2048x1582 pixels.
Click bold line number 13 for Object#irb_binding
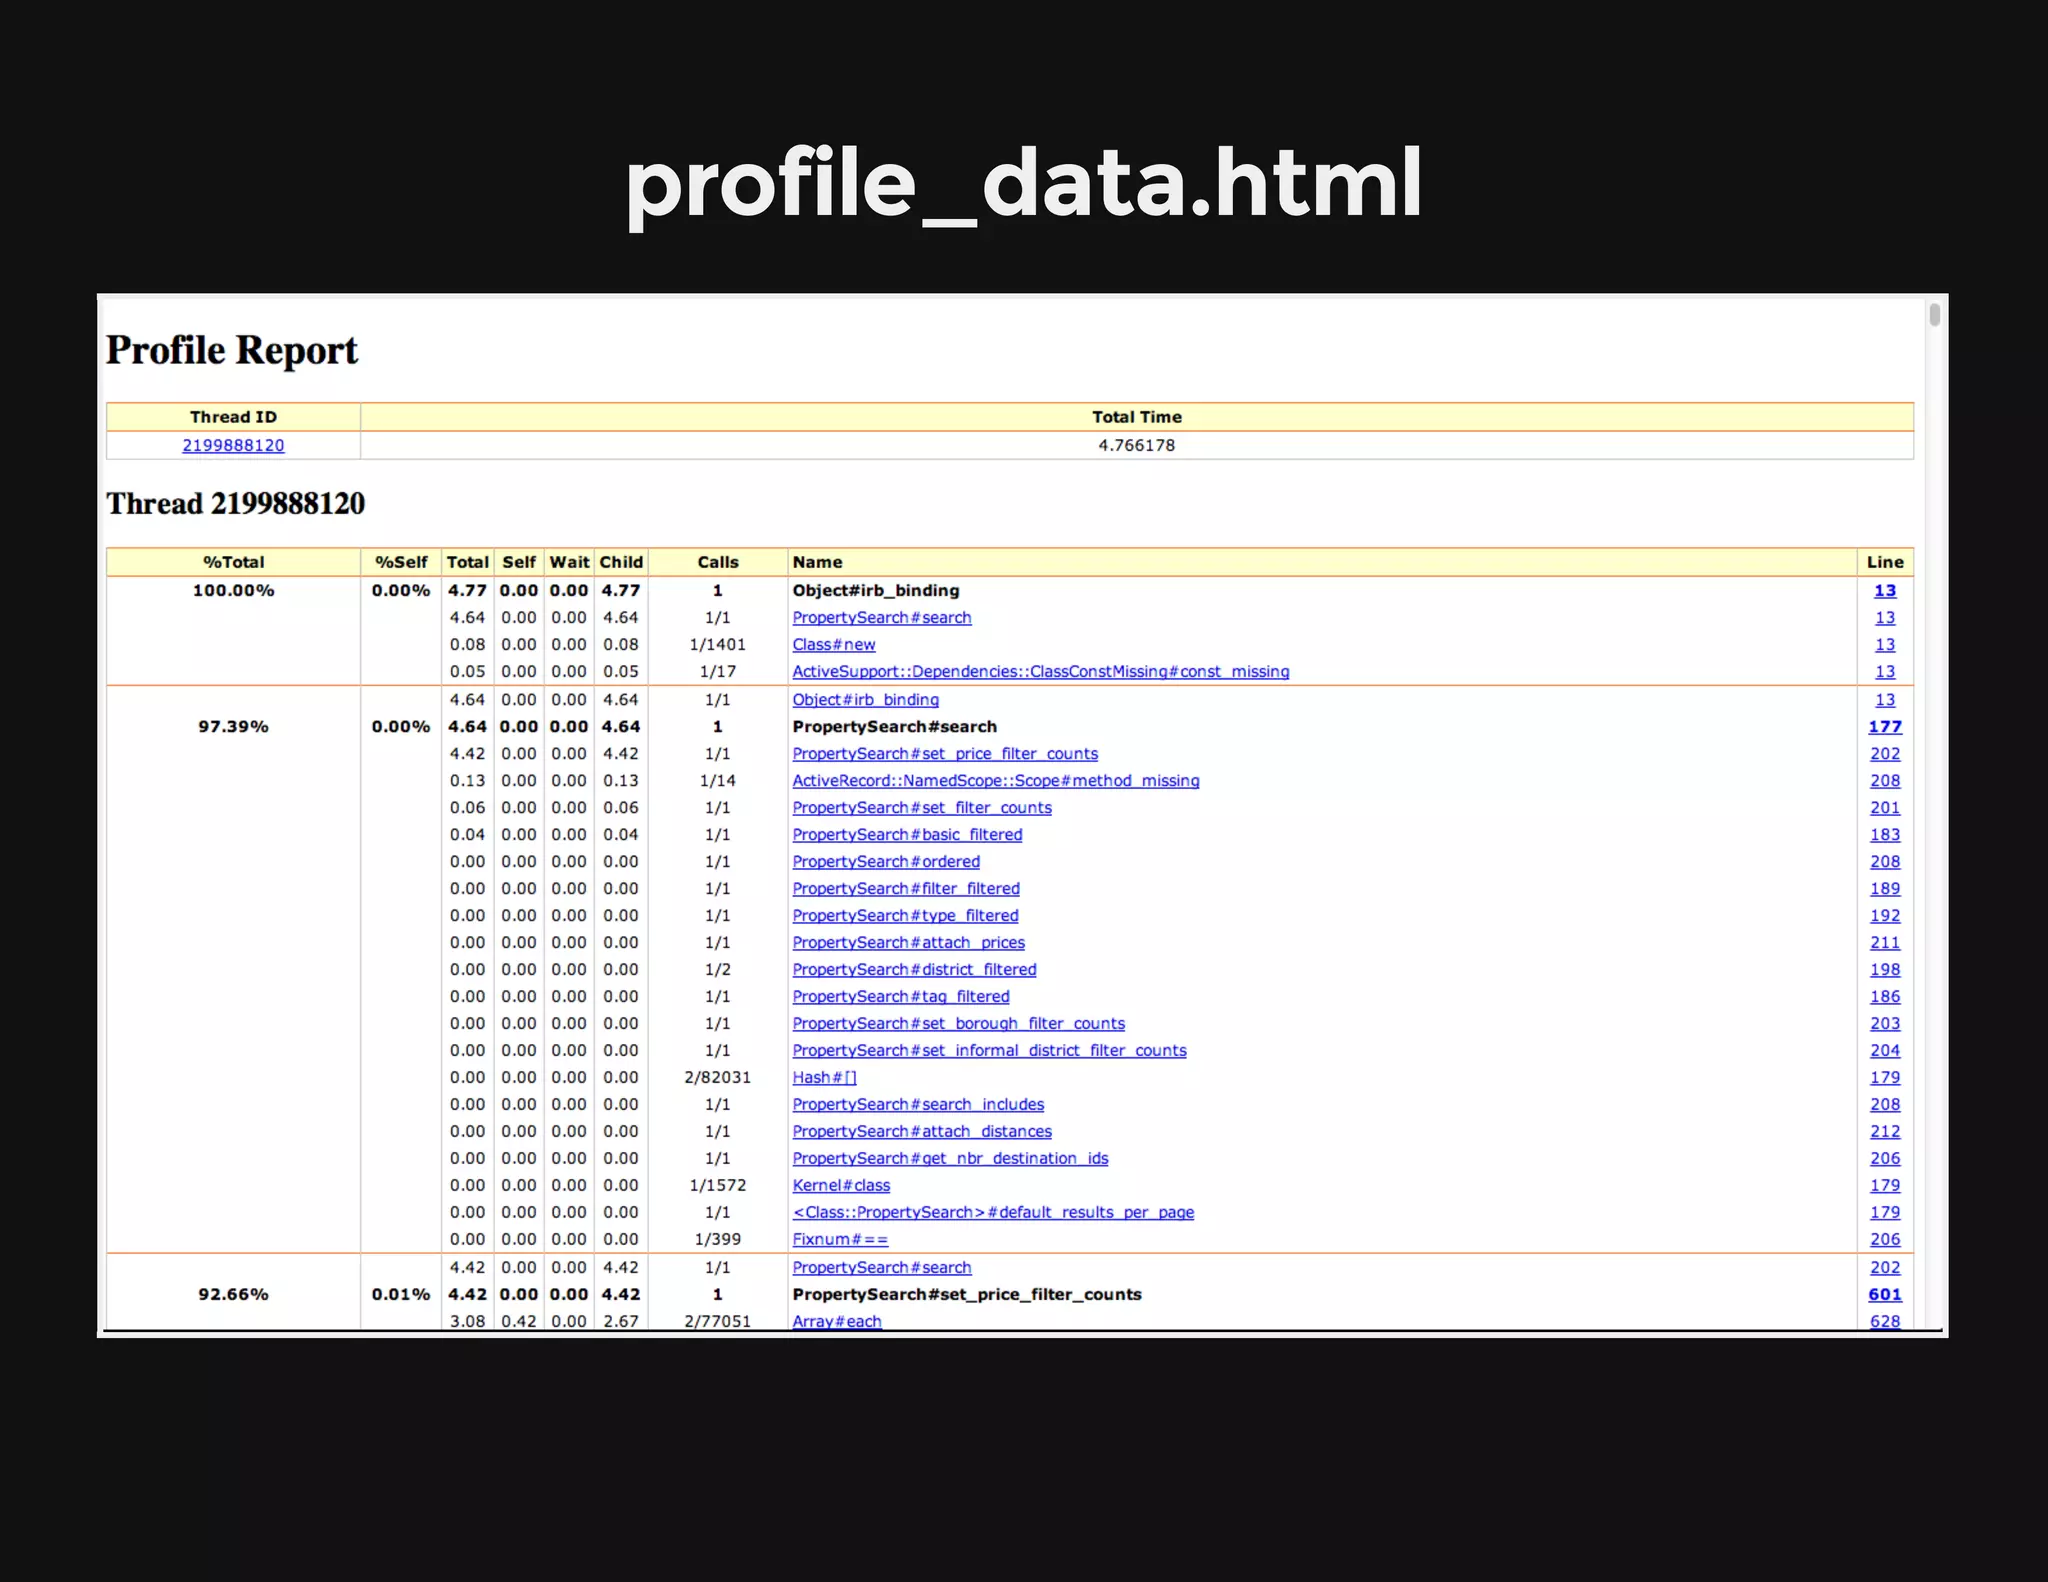click(x=1885, y=591)
